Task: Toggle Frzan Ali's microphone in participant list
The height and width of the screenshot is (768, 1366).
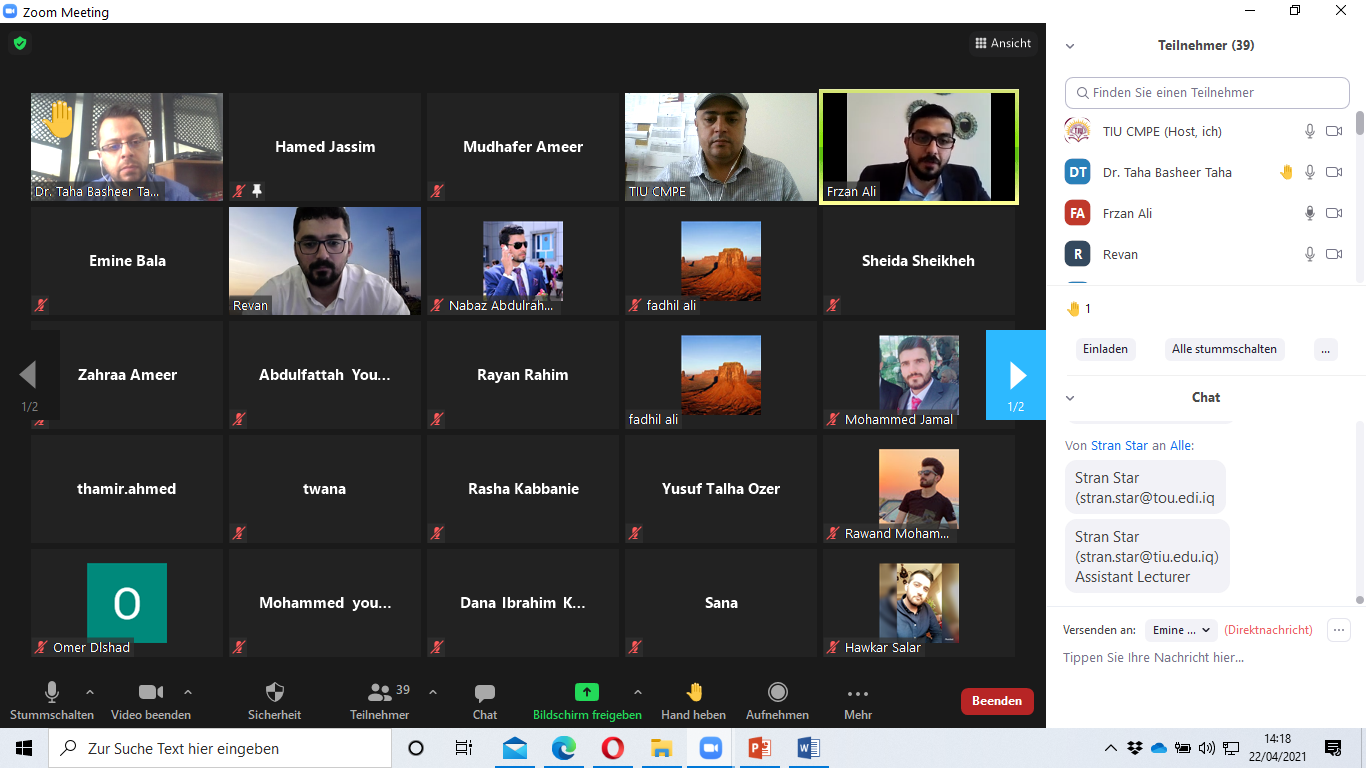Action: click(1309, 213)
